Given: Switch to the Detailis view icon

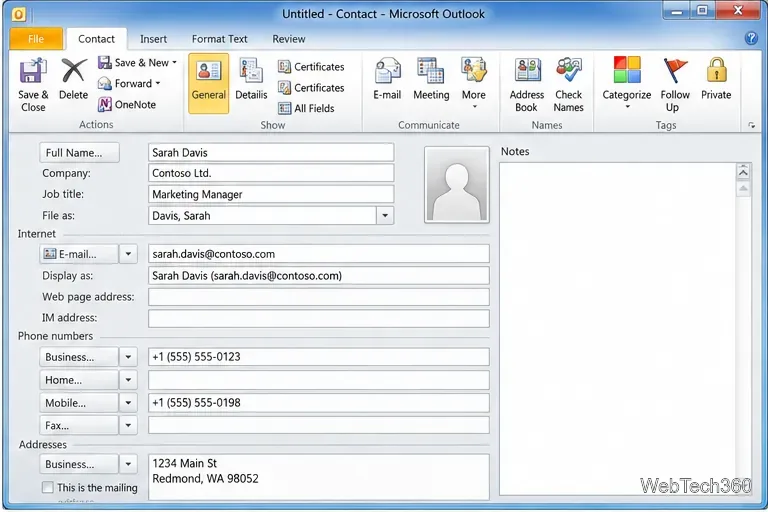Looking at the screenshot, I should (x=251, y=70).
